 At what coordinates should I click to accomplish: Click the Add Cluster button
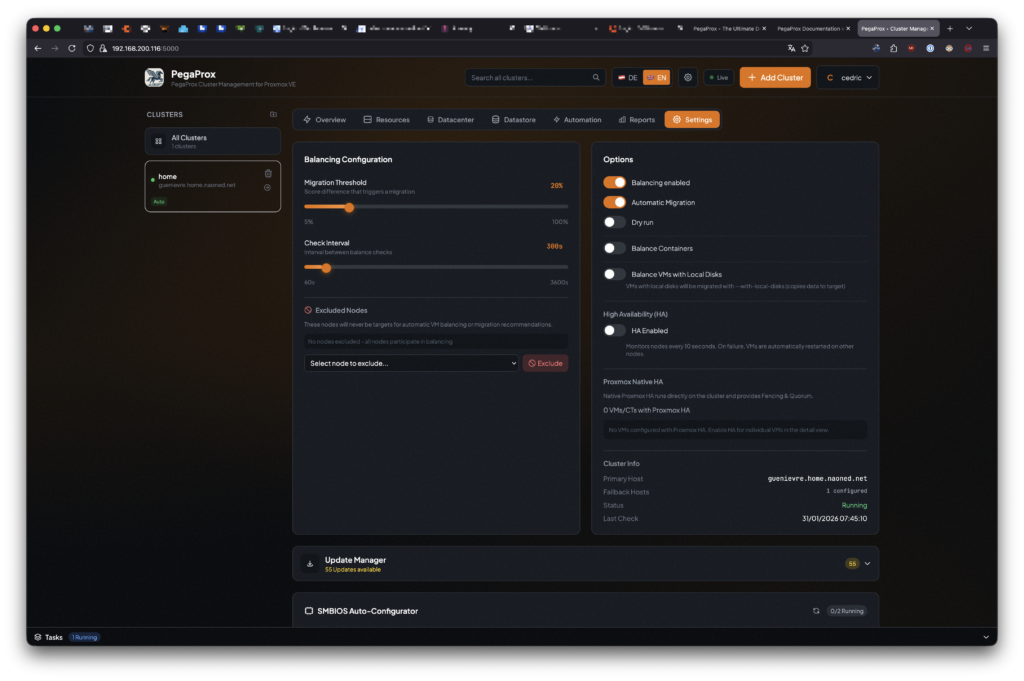pos(775,77)
